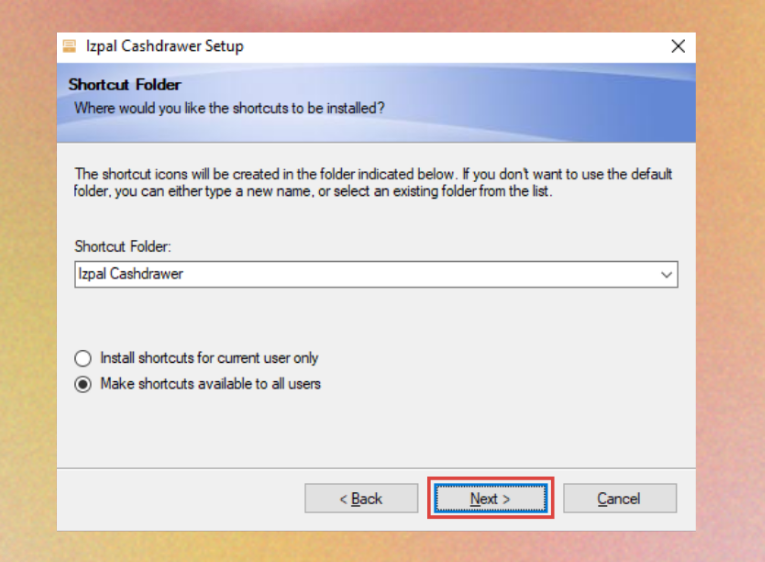Click the blue gradient header banner
The image size is (765, 562).
click(560, 100)
